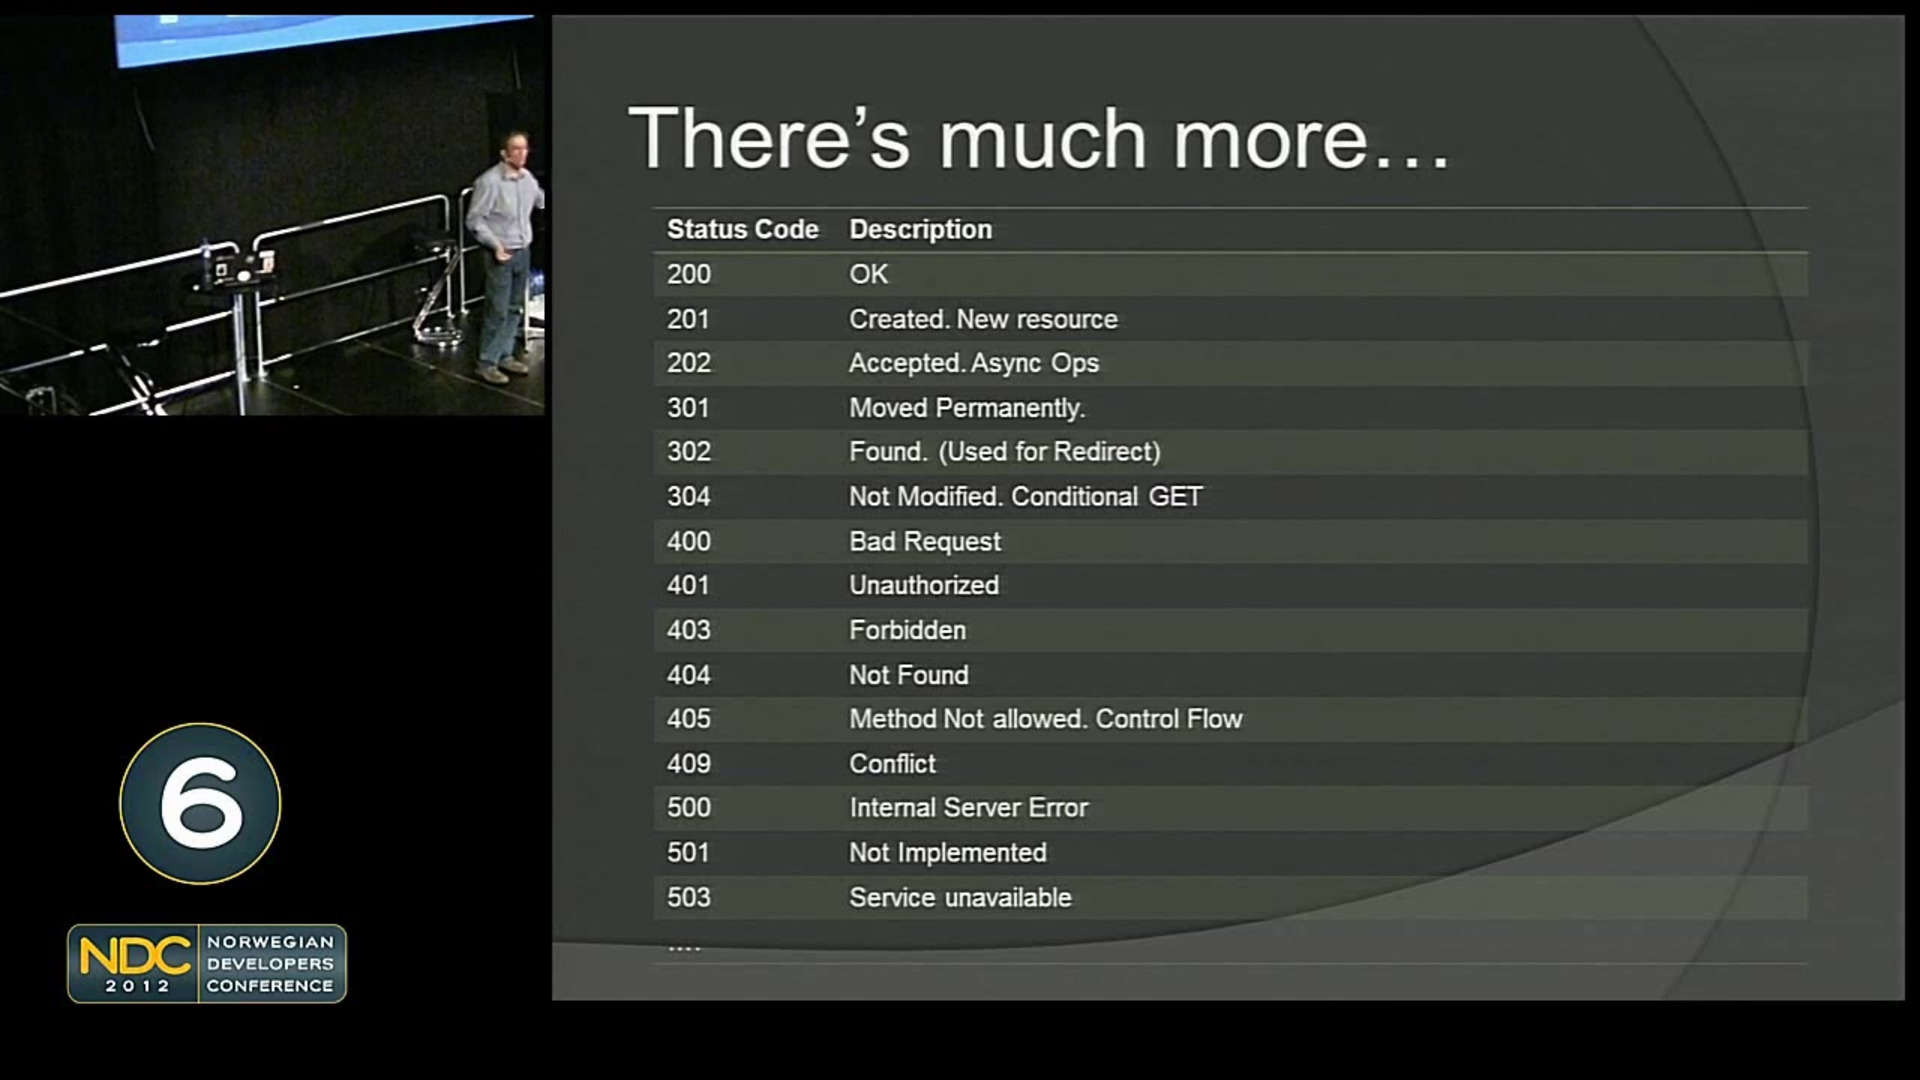This screenshot has height=1080, width=1920.
Task: Click the speaker video thumbnail
Action: pos(272,214)
